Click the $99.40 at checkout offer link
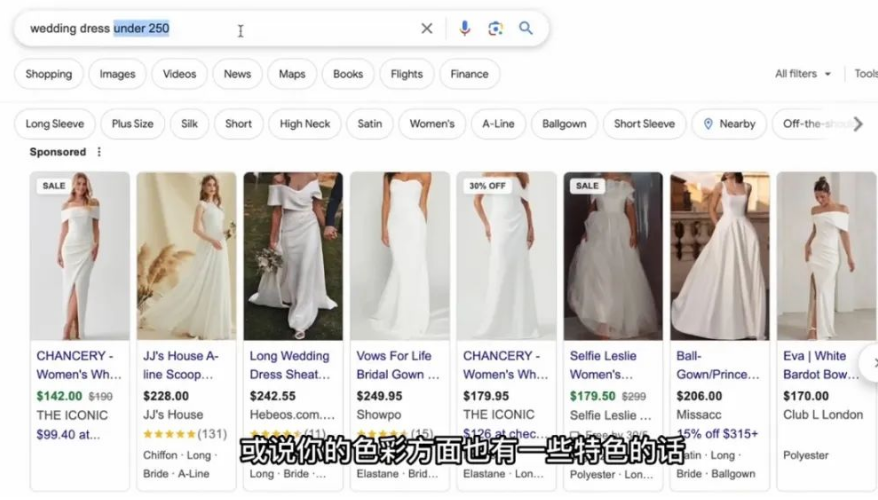The height and width of the screenshot is (500, 878). click(68, 434)
